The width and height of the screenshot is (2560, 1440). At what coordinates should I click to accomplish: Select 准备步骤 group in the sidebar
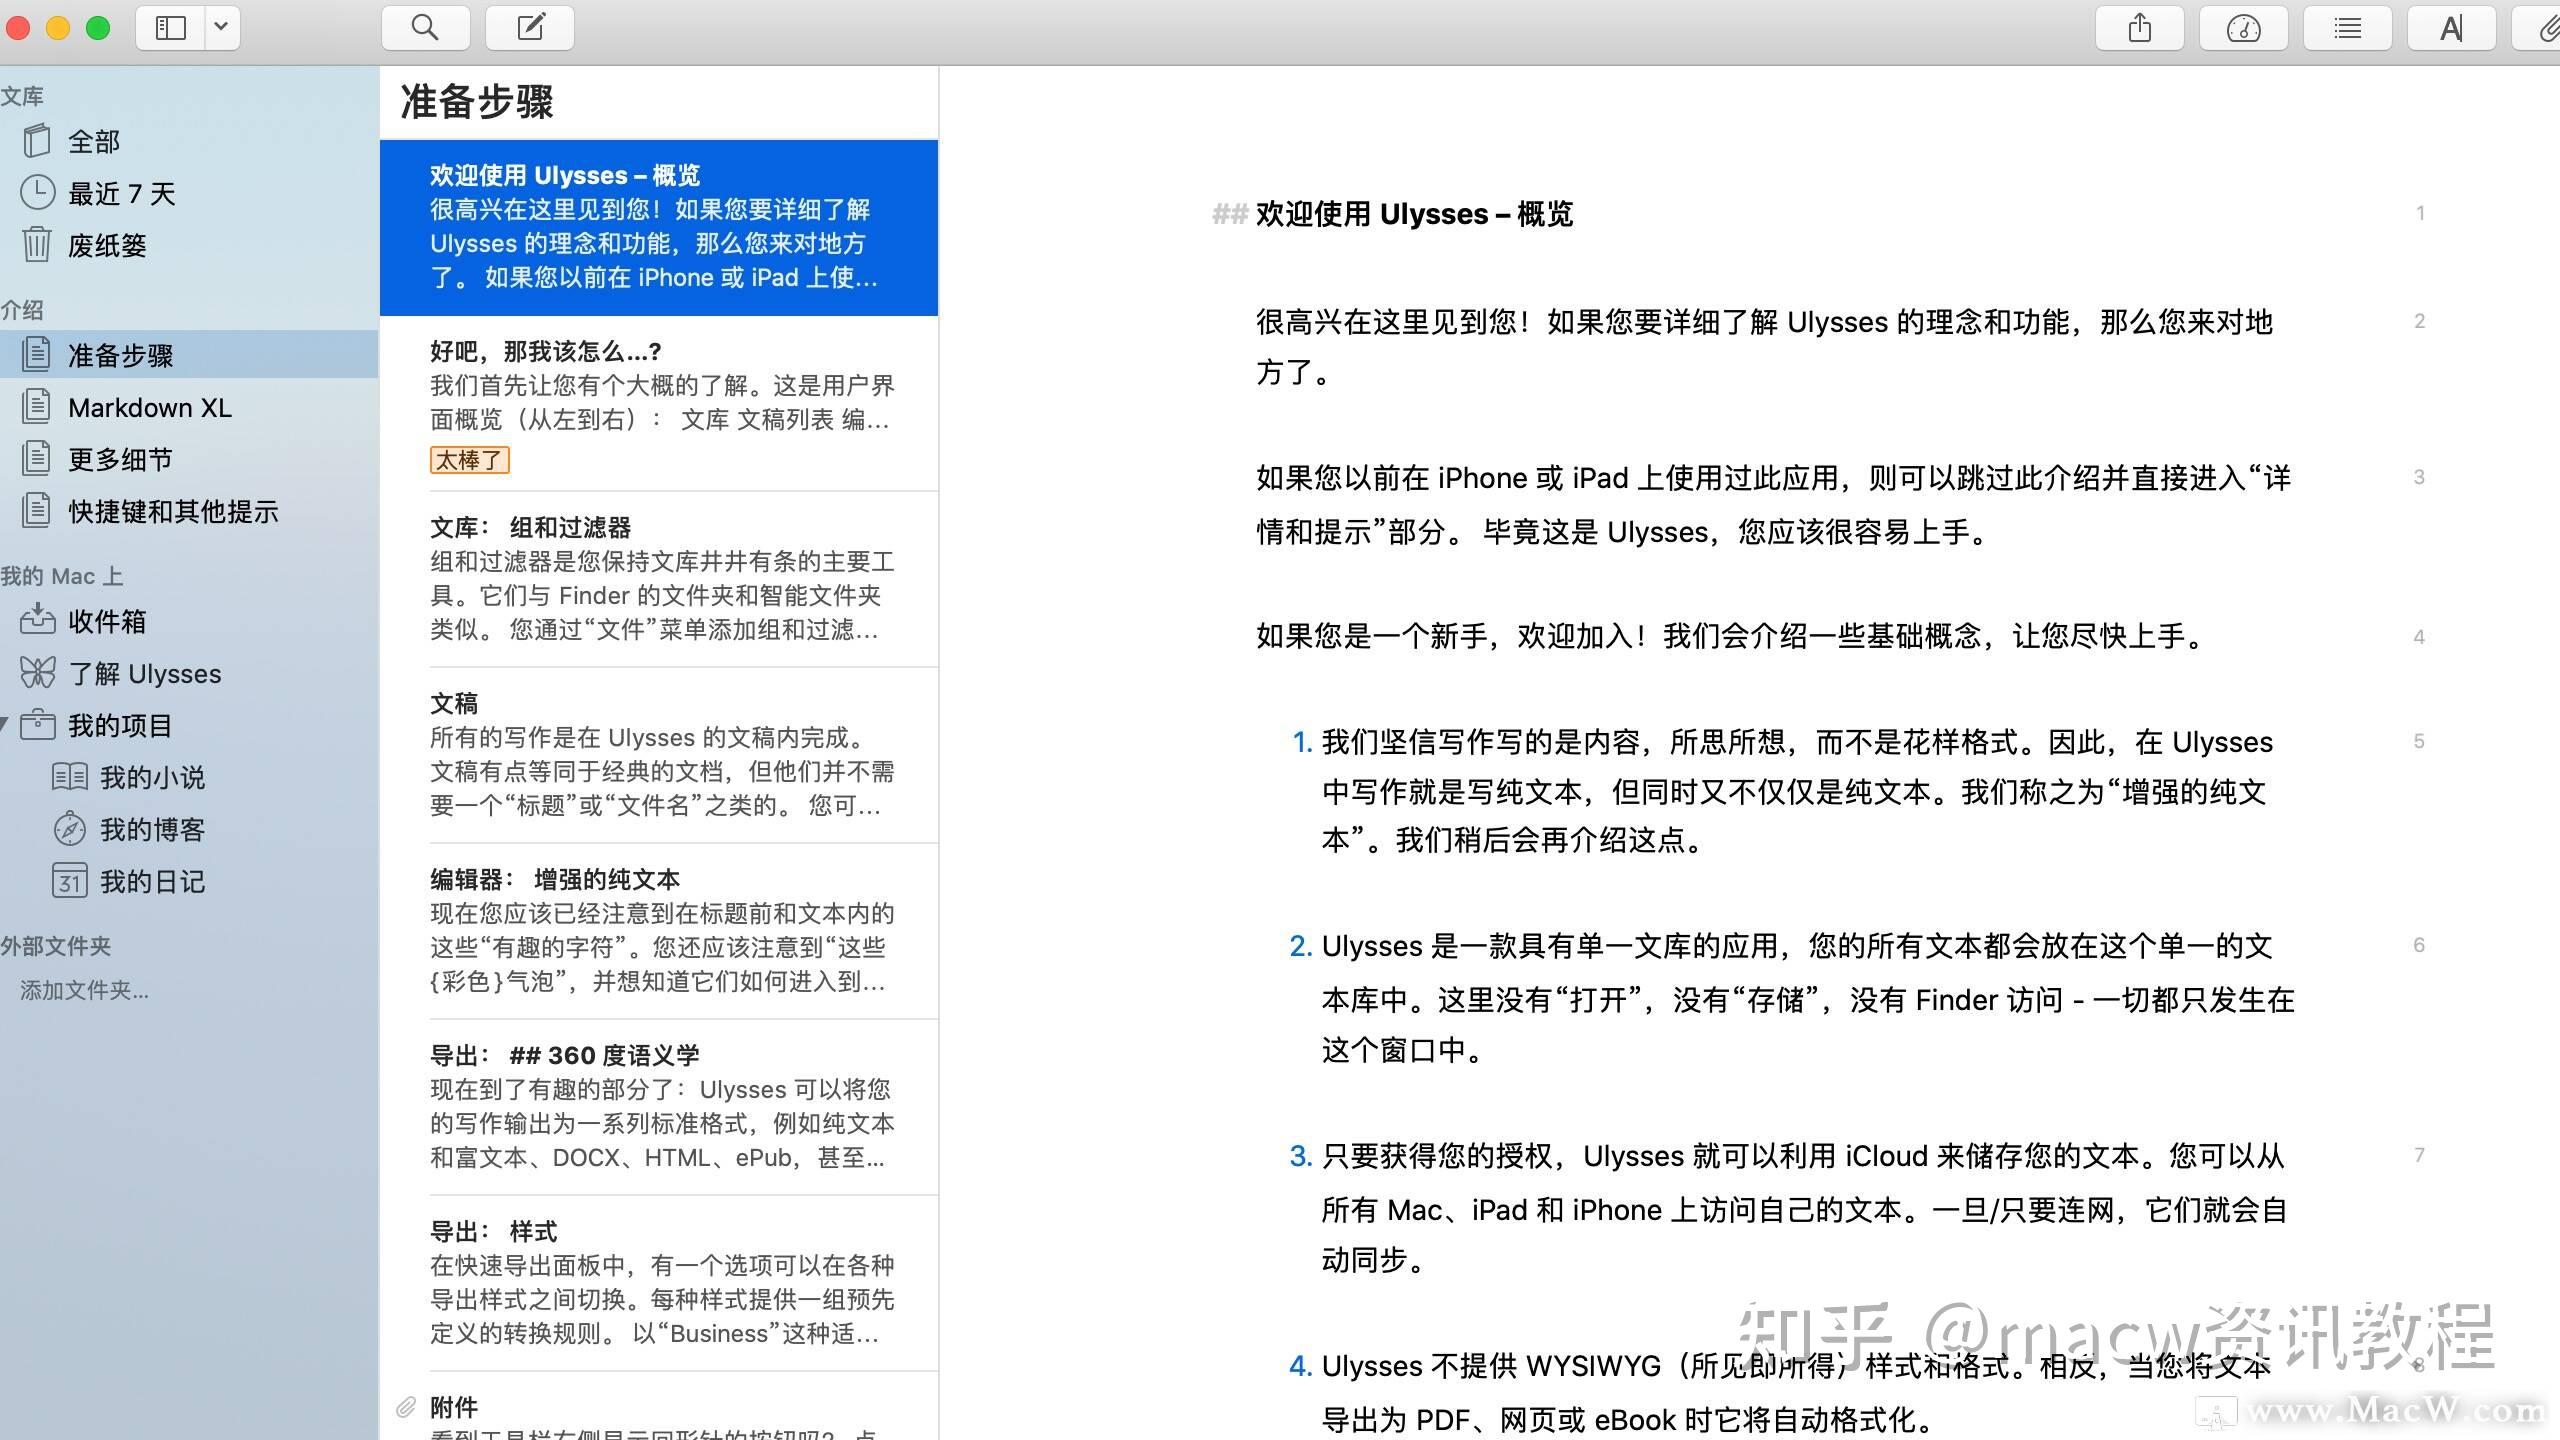(189, 355)
